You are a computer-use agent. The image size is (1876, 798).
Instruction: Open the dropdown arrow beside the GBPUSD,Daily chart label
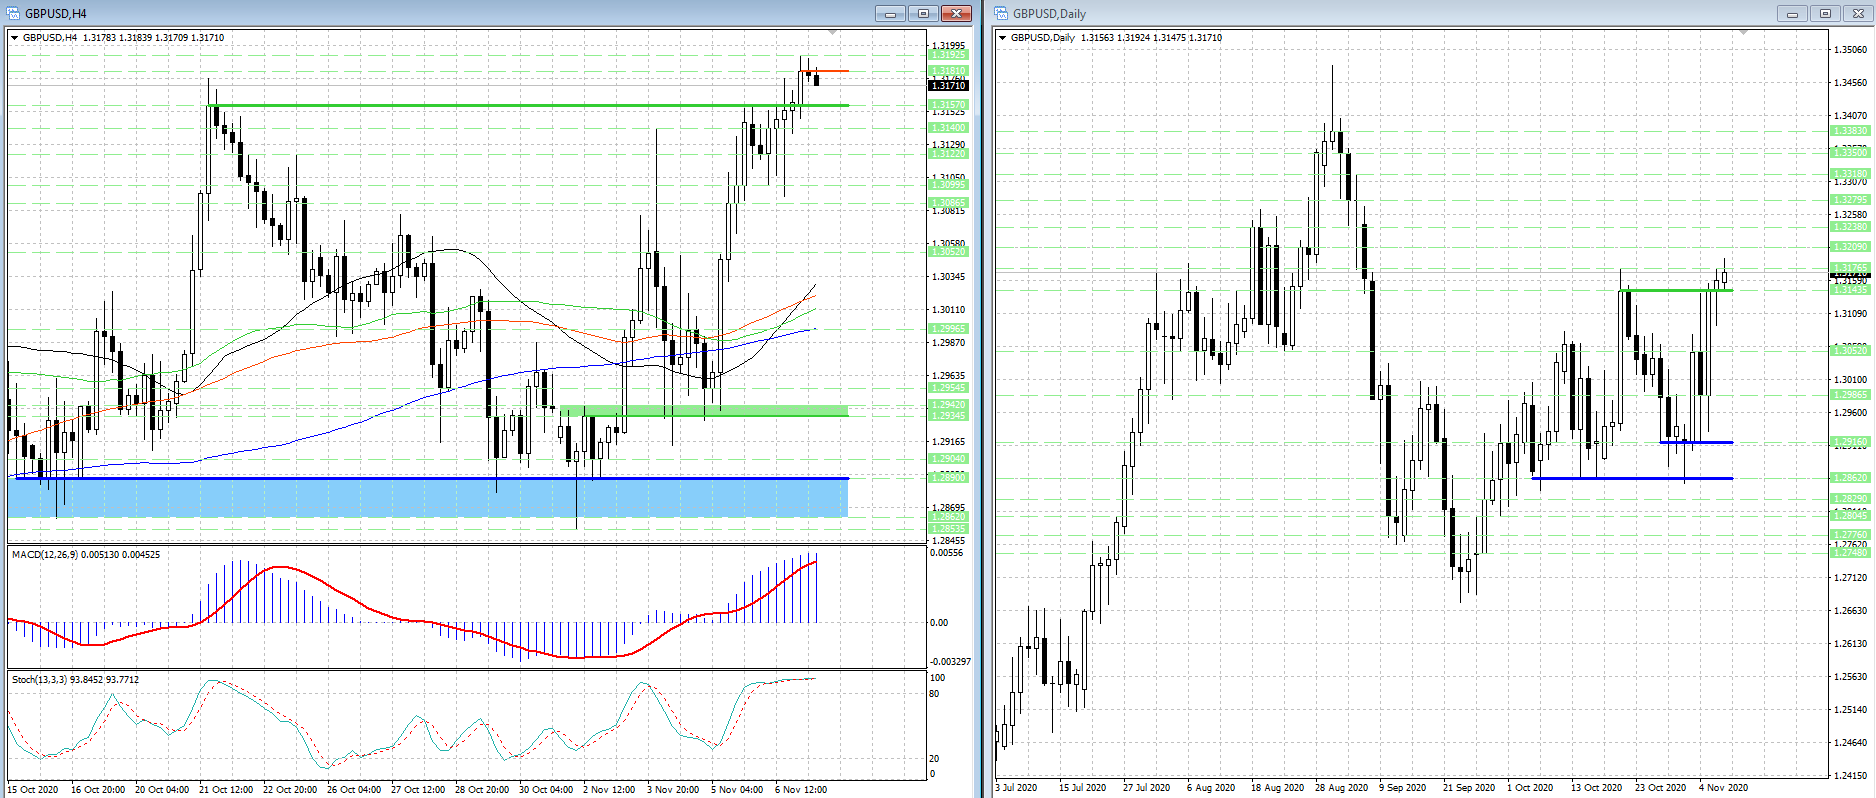pyautogui.click(x=1003, y=38)
